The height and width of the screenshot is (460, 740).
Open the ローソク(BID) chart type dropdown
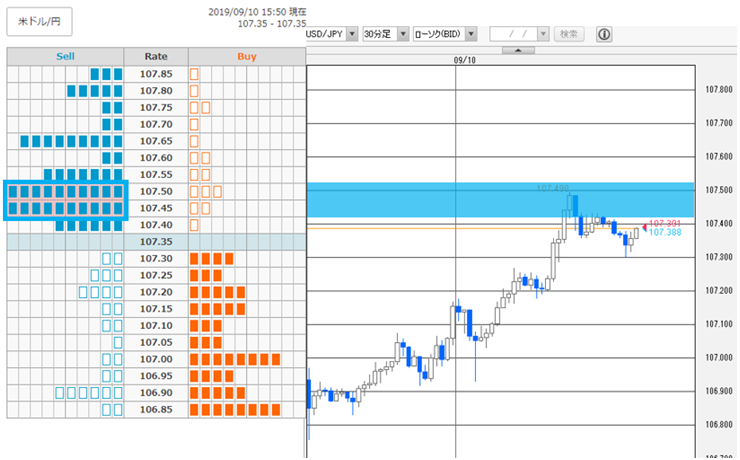point(471,34)
